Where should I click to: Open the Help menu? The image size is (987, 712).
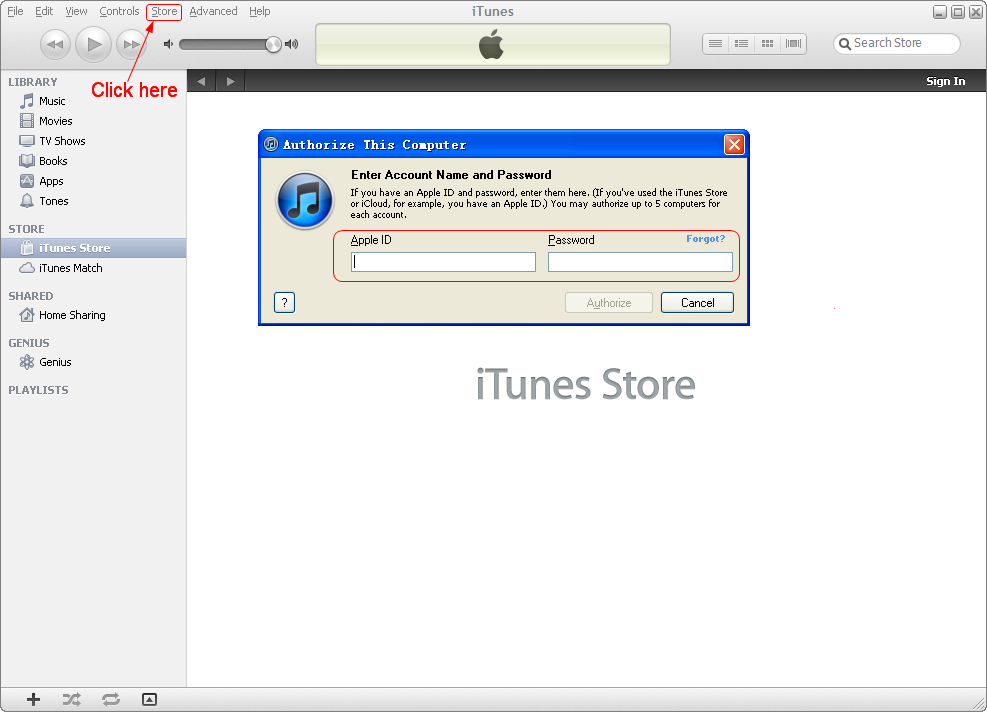(x=259, y=11)
